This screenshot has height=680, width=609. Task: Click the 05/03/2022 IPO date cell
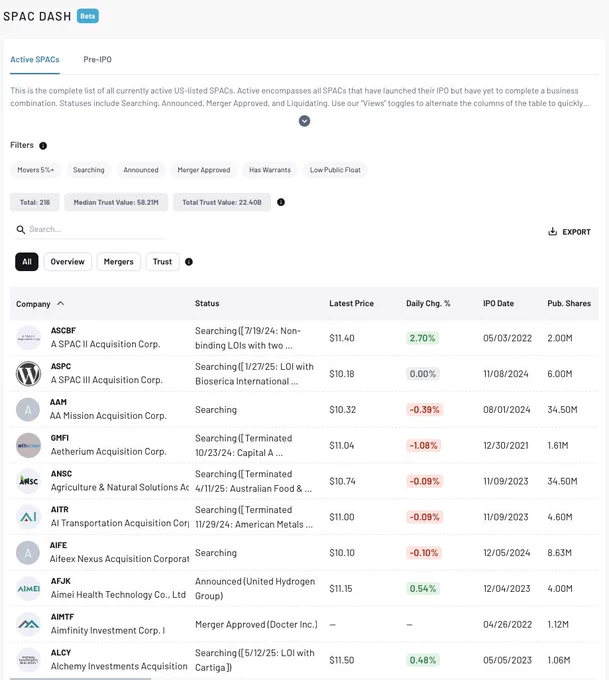(x=508, y=338)
